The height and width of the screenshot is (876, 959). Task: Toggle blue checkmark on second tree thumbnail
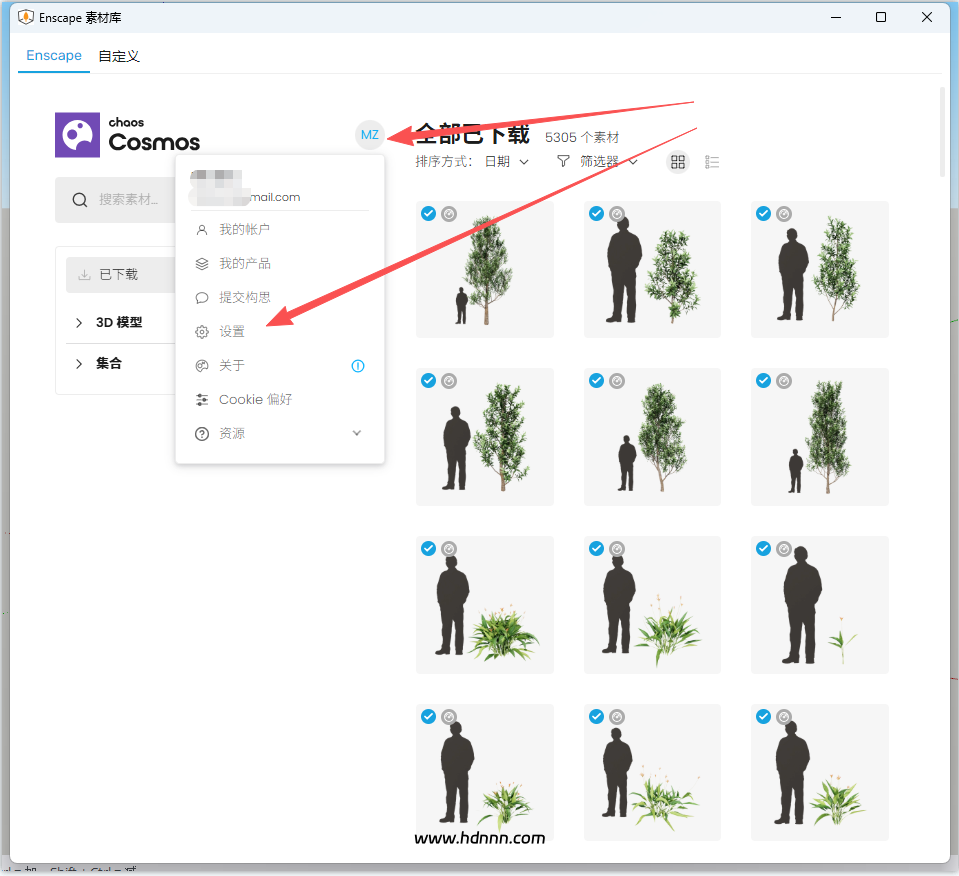[596, 213]
